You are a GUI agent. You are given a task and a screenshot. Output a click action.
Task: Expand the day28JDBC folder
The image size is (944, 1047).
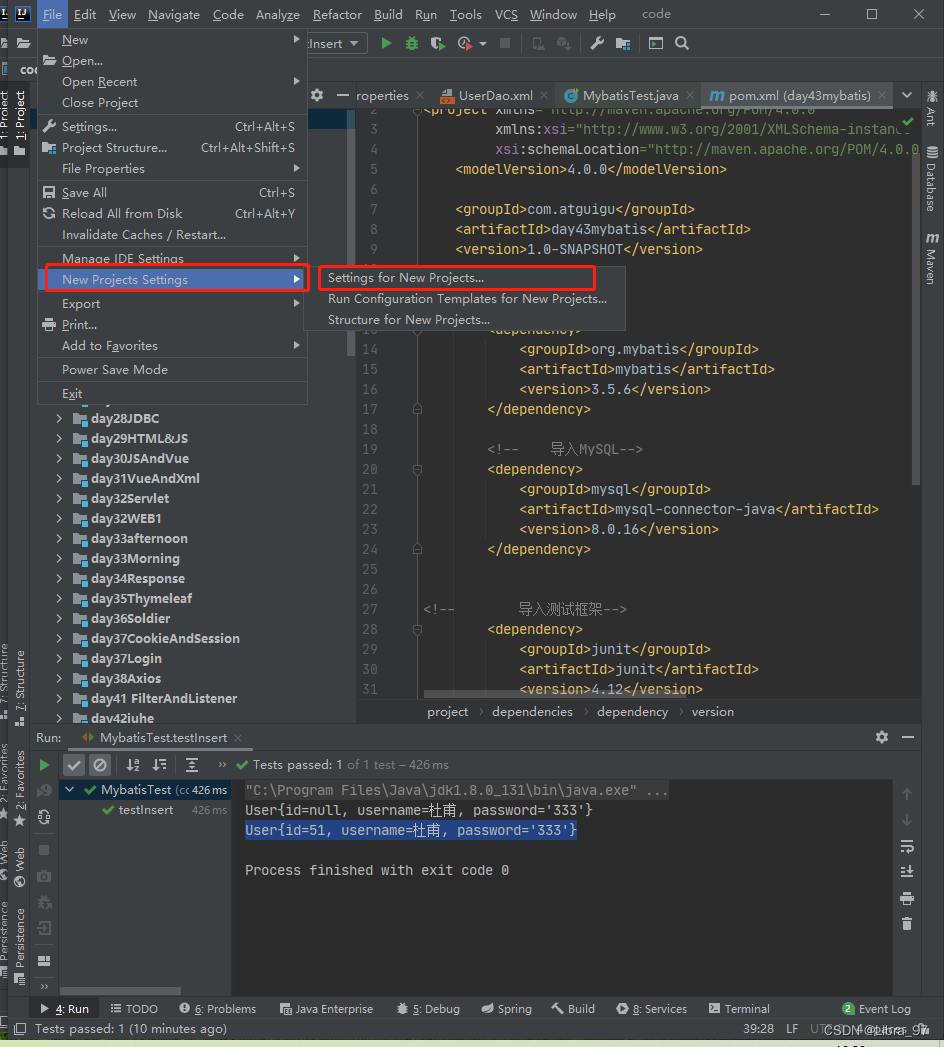59,419
